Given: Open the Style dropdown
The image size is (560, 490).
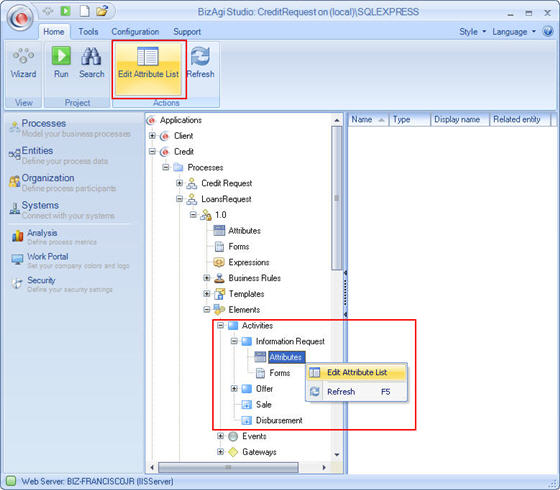Looking at the screenshot, I should pyautogui.click(x=472, y=32).
